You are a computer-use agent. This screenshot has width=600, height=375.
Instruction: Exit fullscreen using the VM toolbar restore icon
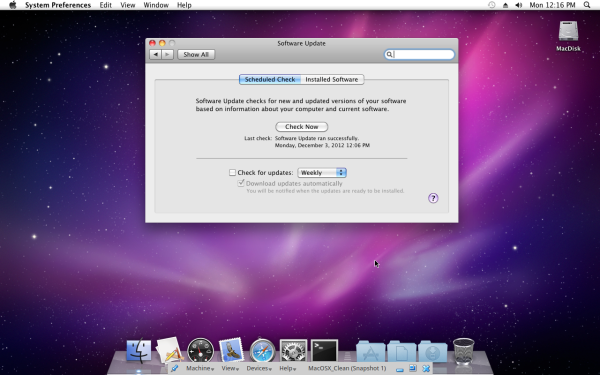pos(412,368)
